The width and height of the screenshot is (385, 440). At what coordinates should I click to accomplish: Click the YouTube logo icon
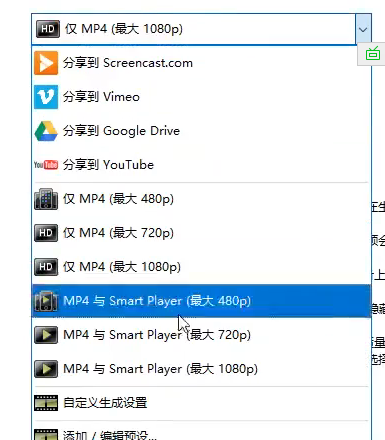pyautogui.click(x=46, y=165)
